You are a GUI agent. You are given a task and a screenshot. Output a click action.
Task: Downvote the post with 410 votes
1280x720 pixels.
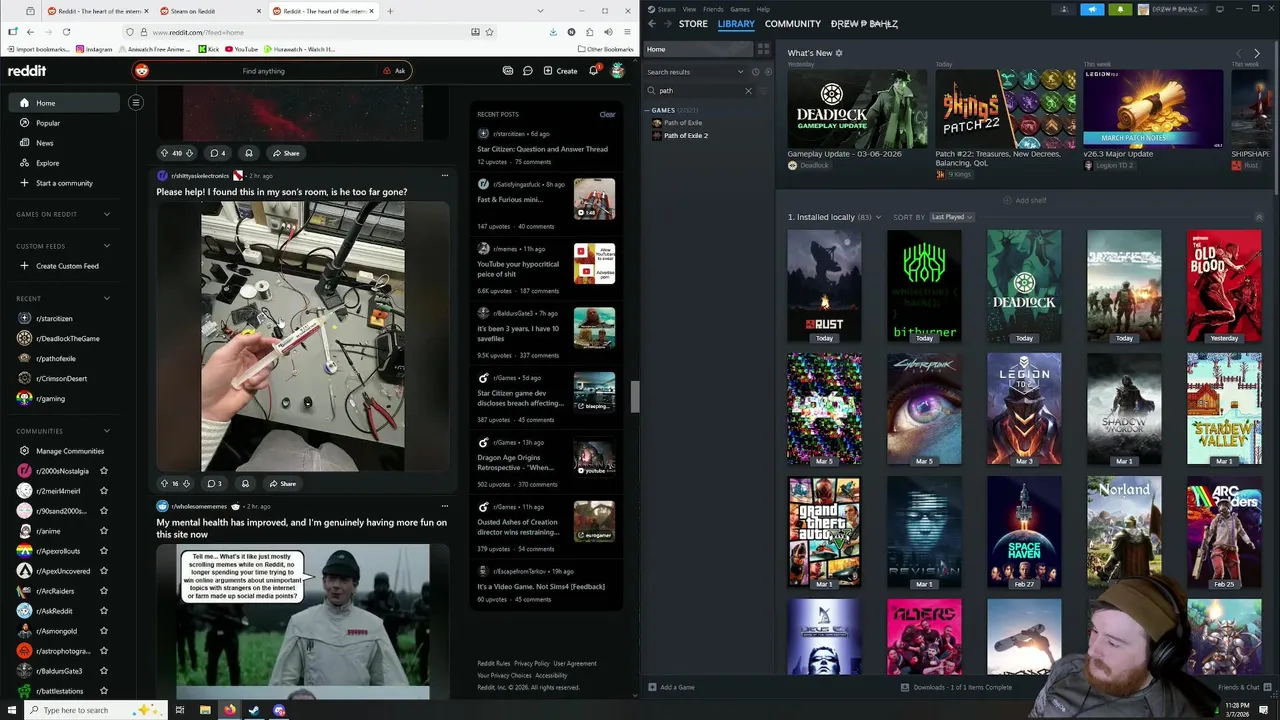point(189,153)
